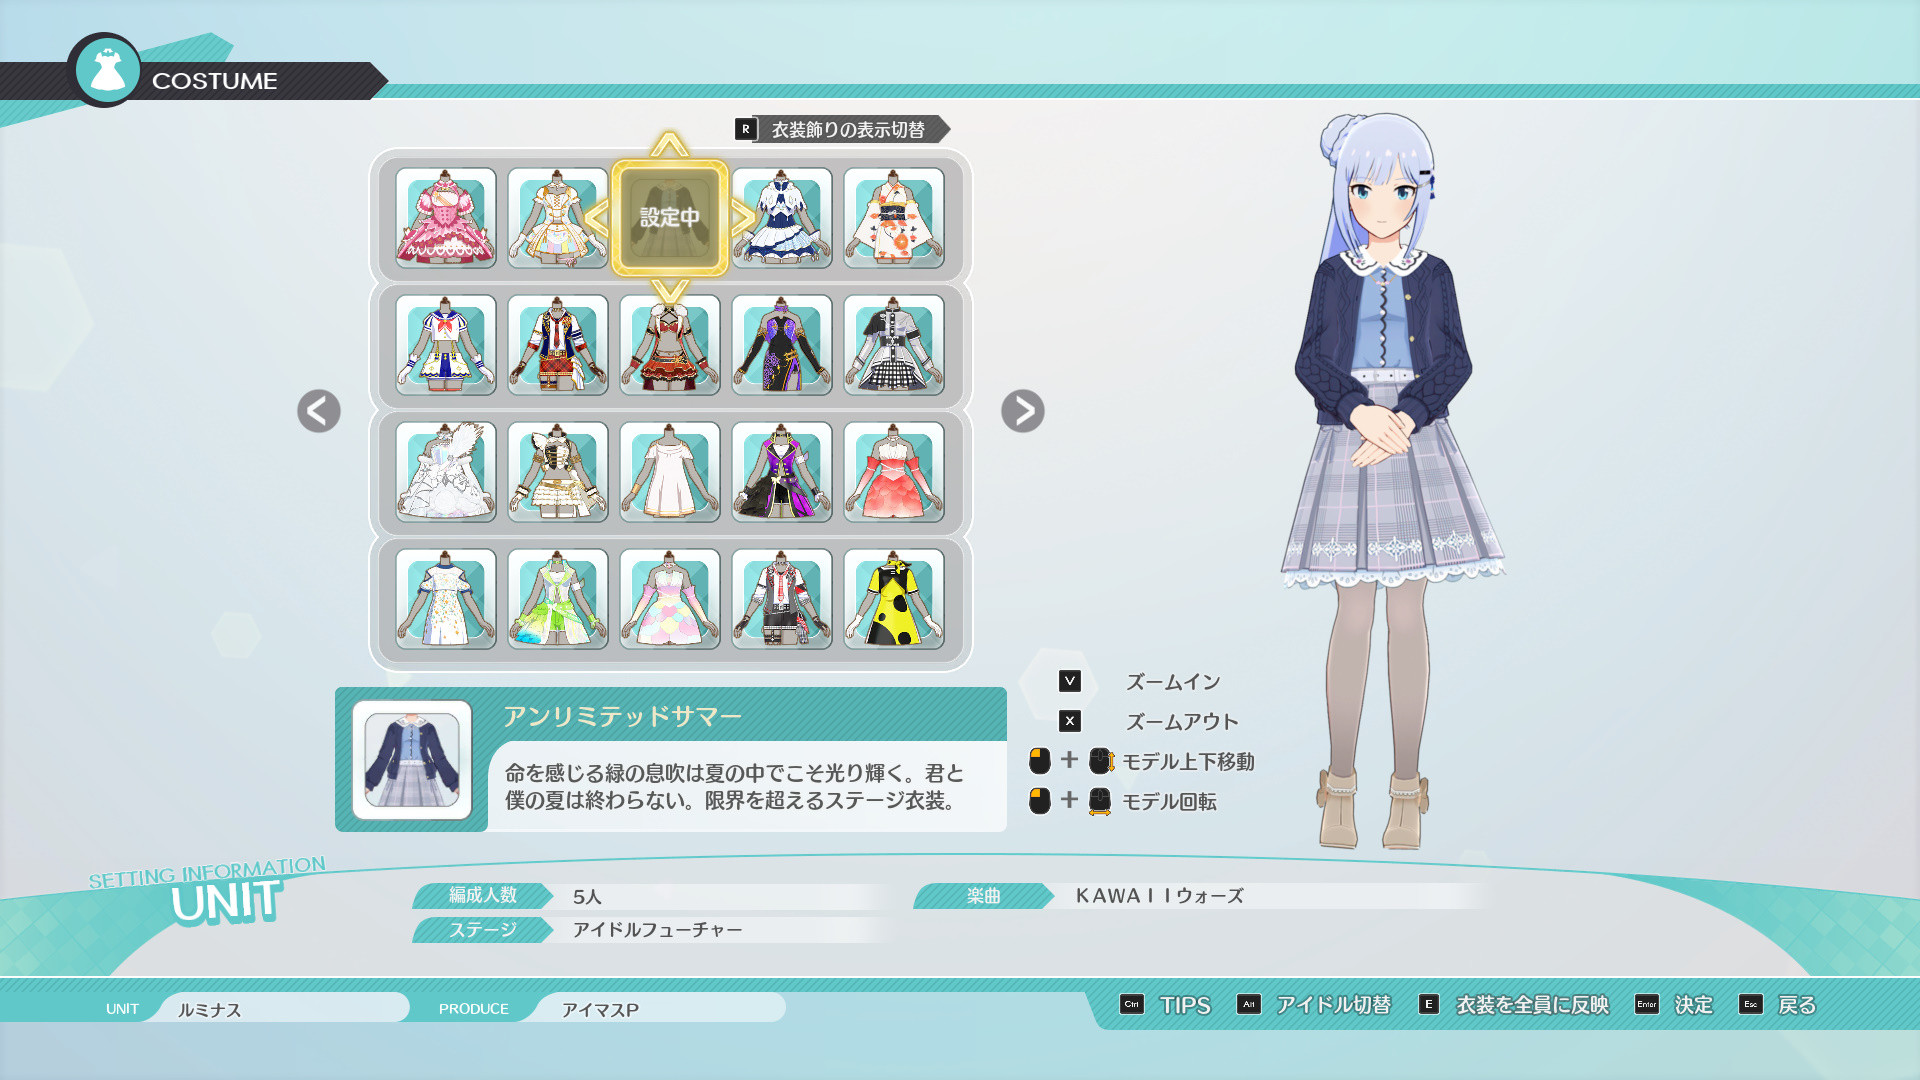The height and width of the screenshot is (1080, 1920).
Task: Choose the coral red strapless dress costume
Action: click(x=893, y=472)
